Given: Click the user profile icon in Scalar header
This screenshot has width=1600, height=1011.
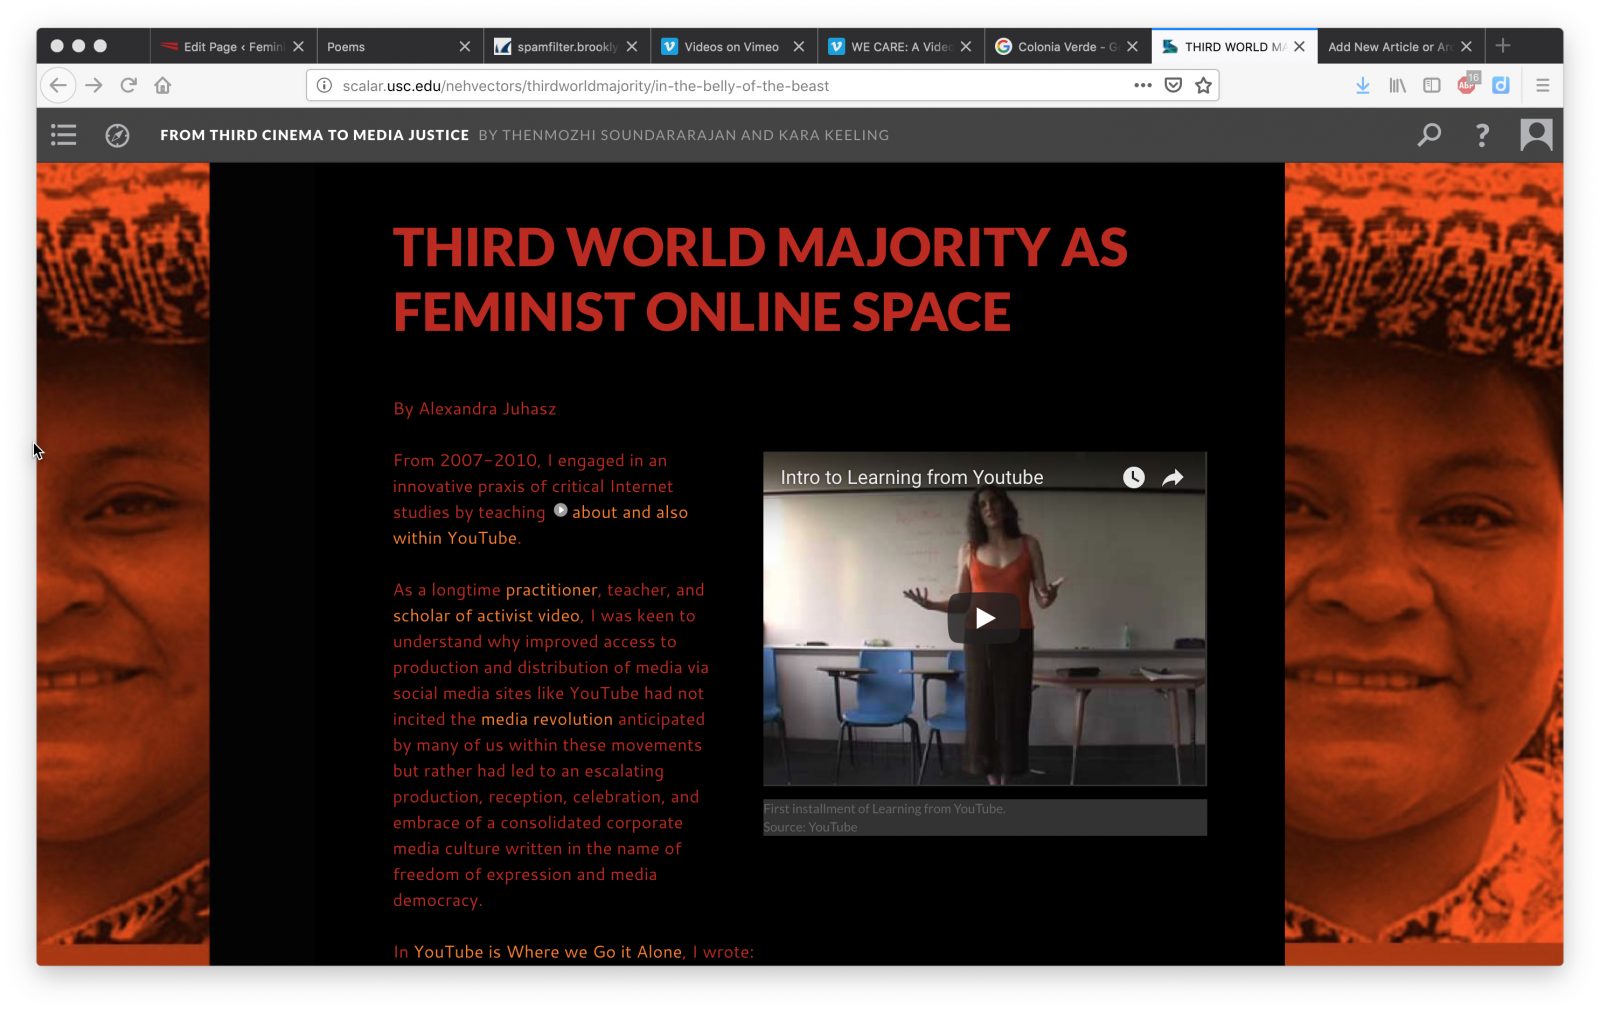Looking at the screenshot, I should (1536, 135).
